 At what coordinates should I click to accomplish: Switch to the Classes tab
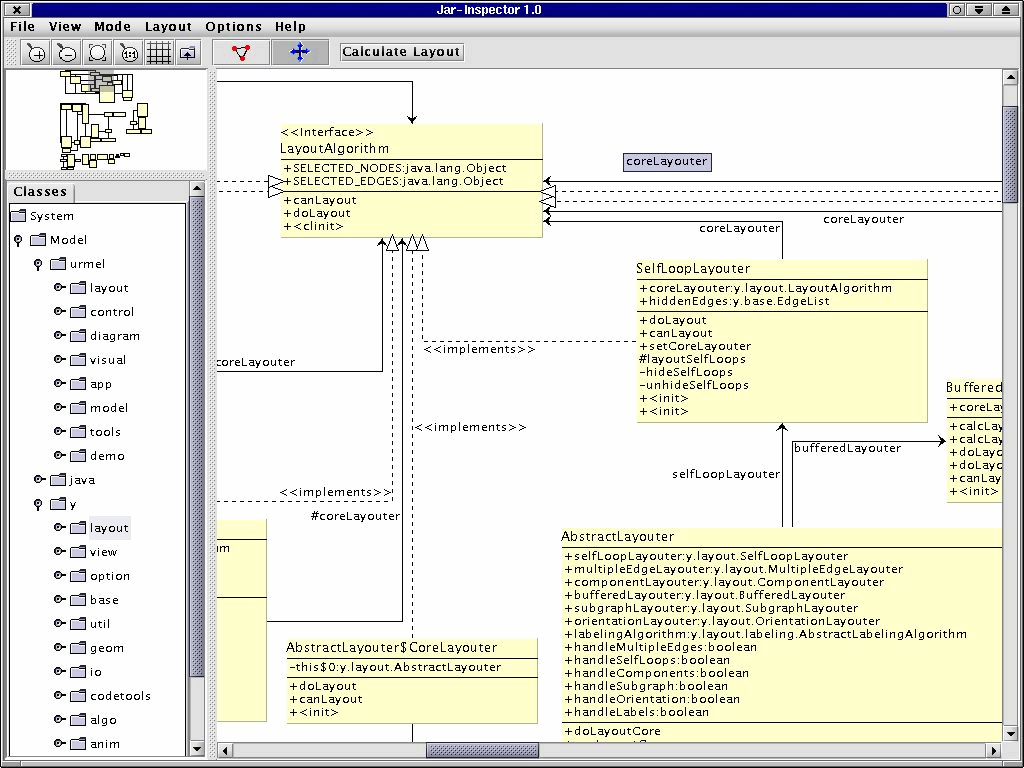pos(41,192)
